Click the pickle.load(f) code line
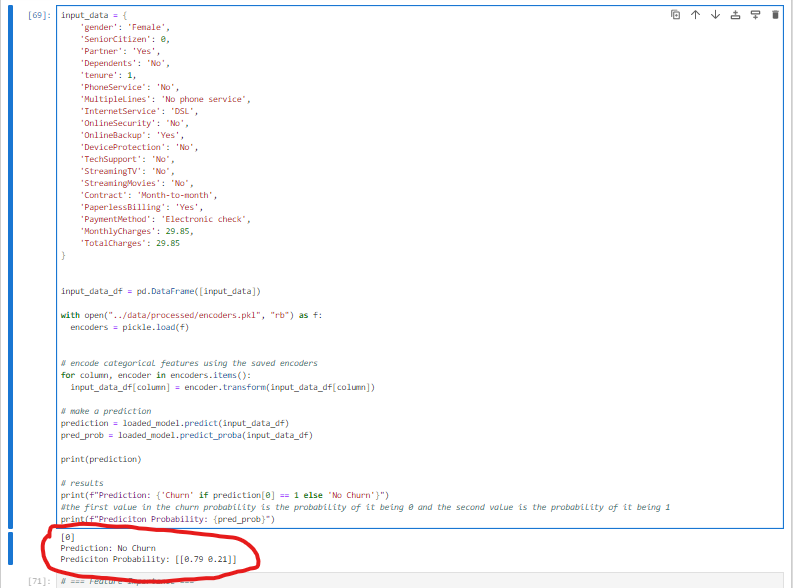 (126, 327)
